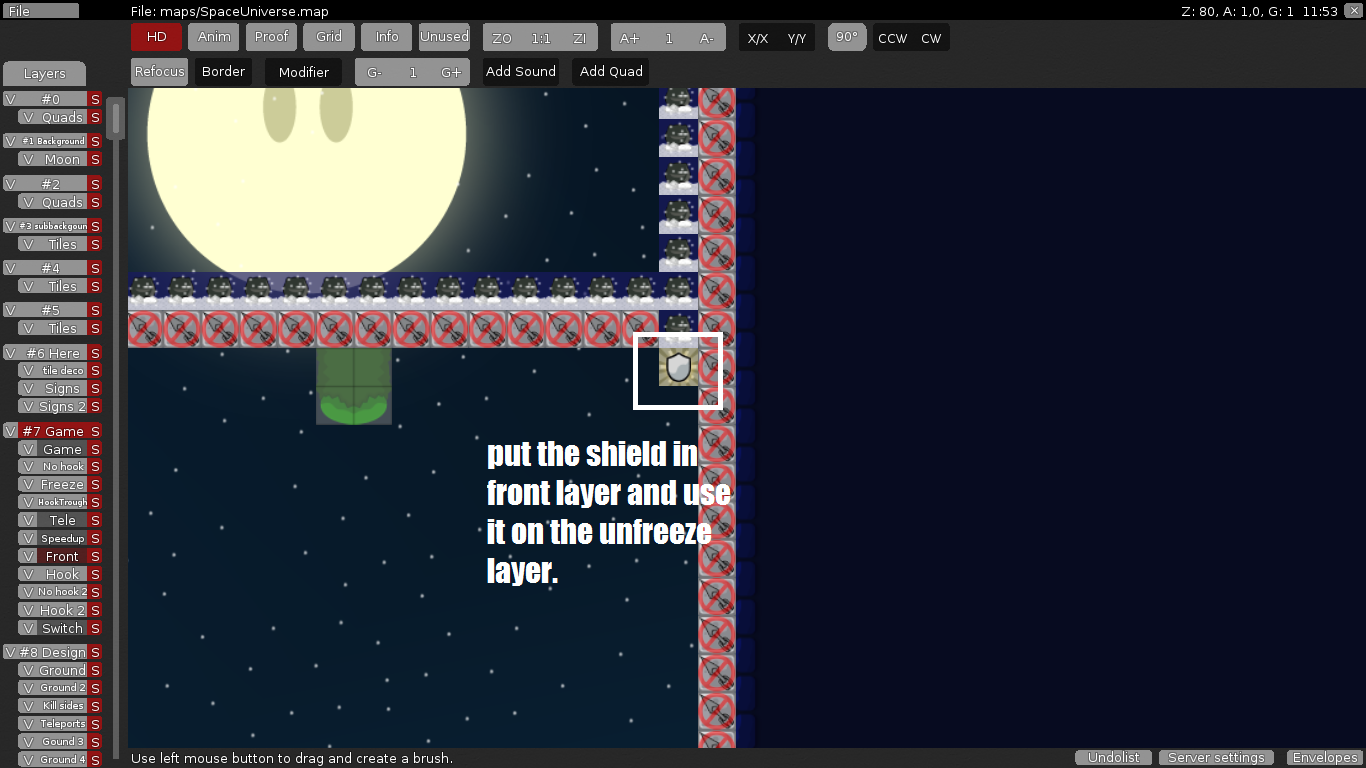Zoom out with the ZO button
This screenshot has width=1366, height=768.
[502, 38]
